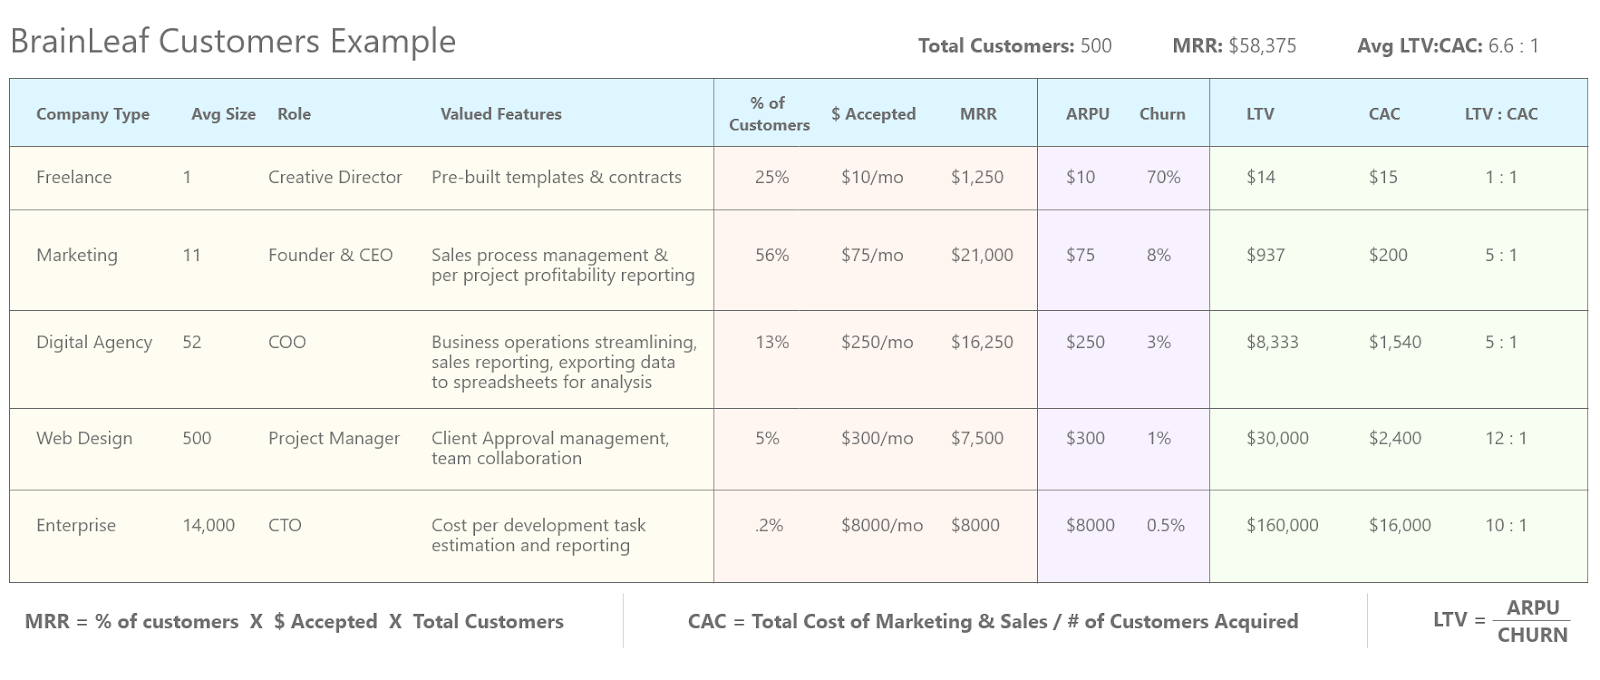1600x680 pixels.
Task: Click the 'Web Design' company type cell
Action: [x=84, y=438]
